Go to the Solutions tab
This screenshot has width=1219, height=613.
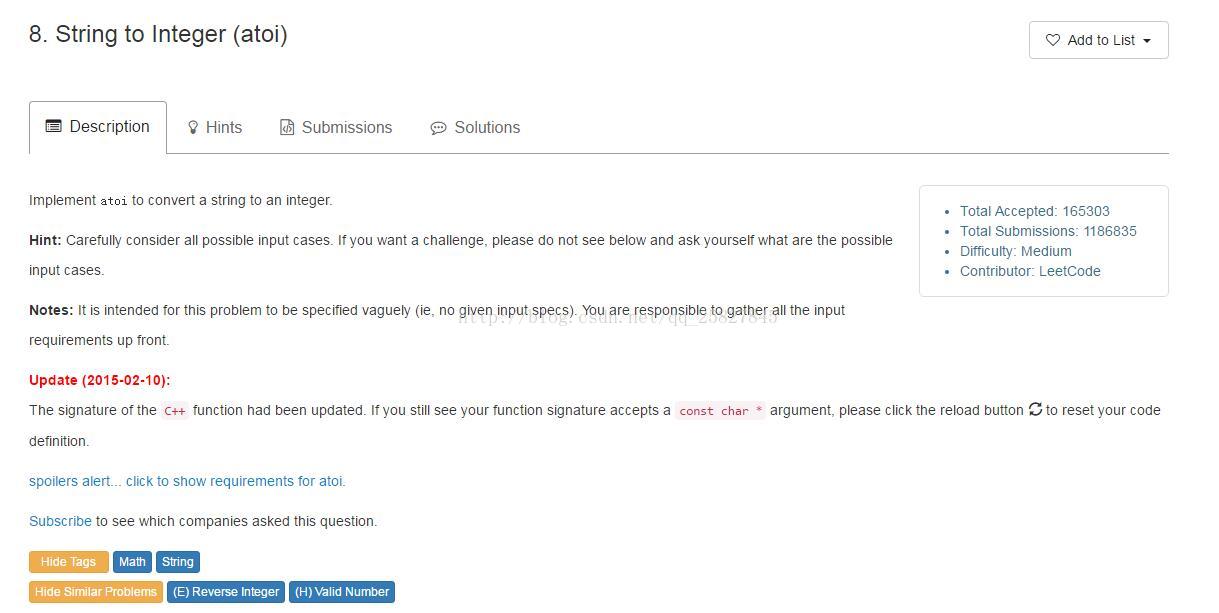(x=486, y=128)
